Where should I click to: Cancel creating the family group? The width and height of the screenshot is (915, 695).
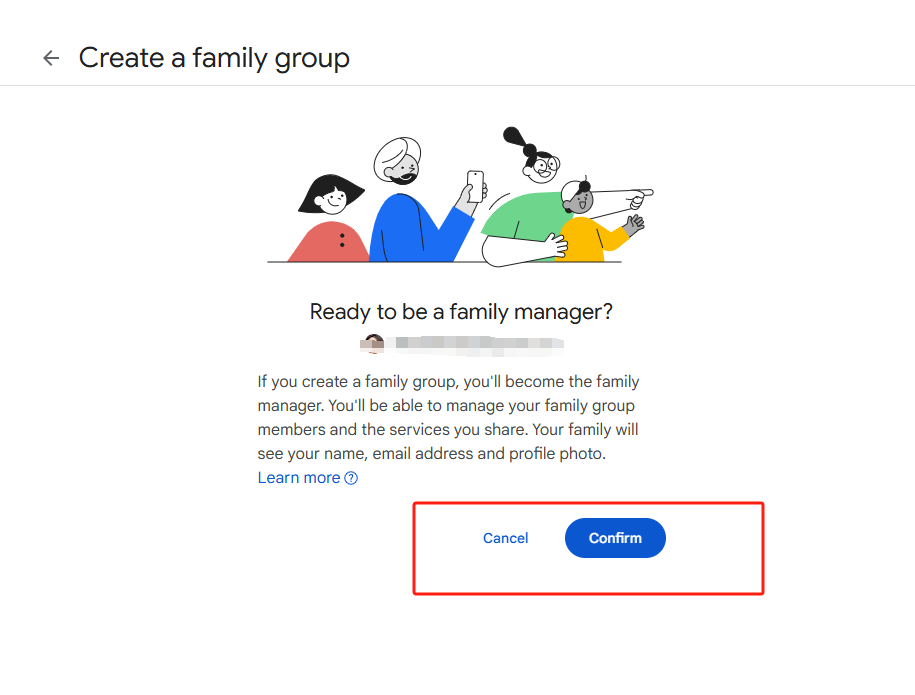pyautogui.click(x=505, y=538)
